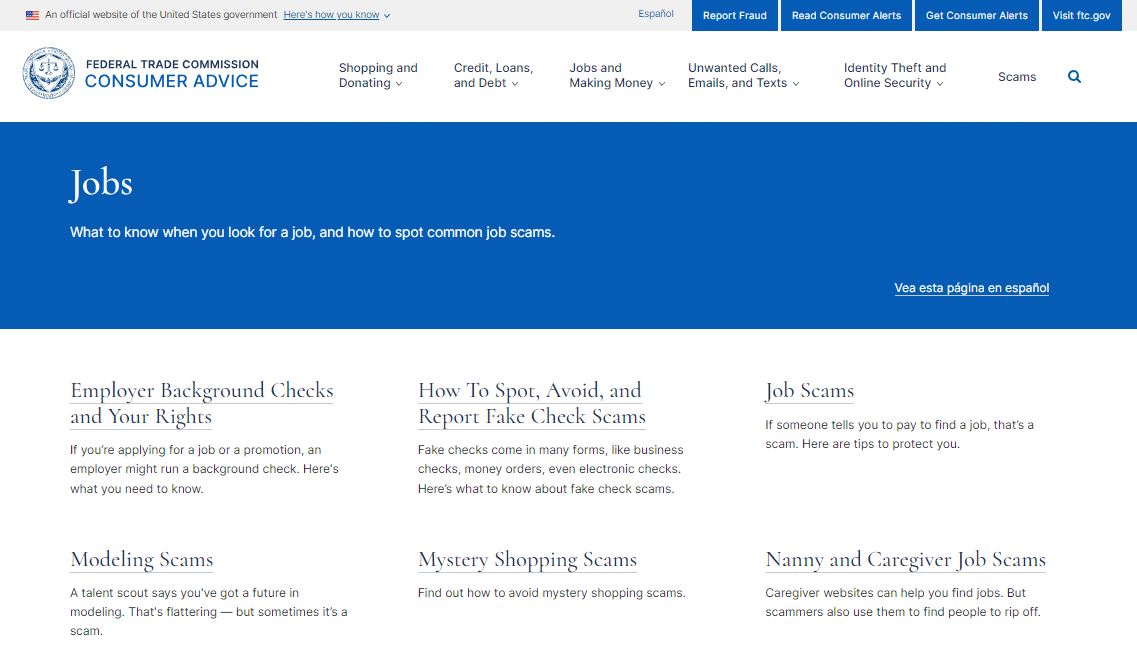Expand the Shopping and Donating menu
Screen dimensions: 1137x660
click(378, 75)
